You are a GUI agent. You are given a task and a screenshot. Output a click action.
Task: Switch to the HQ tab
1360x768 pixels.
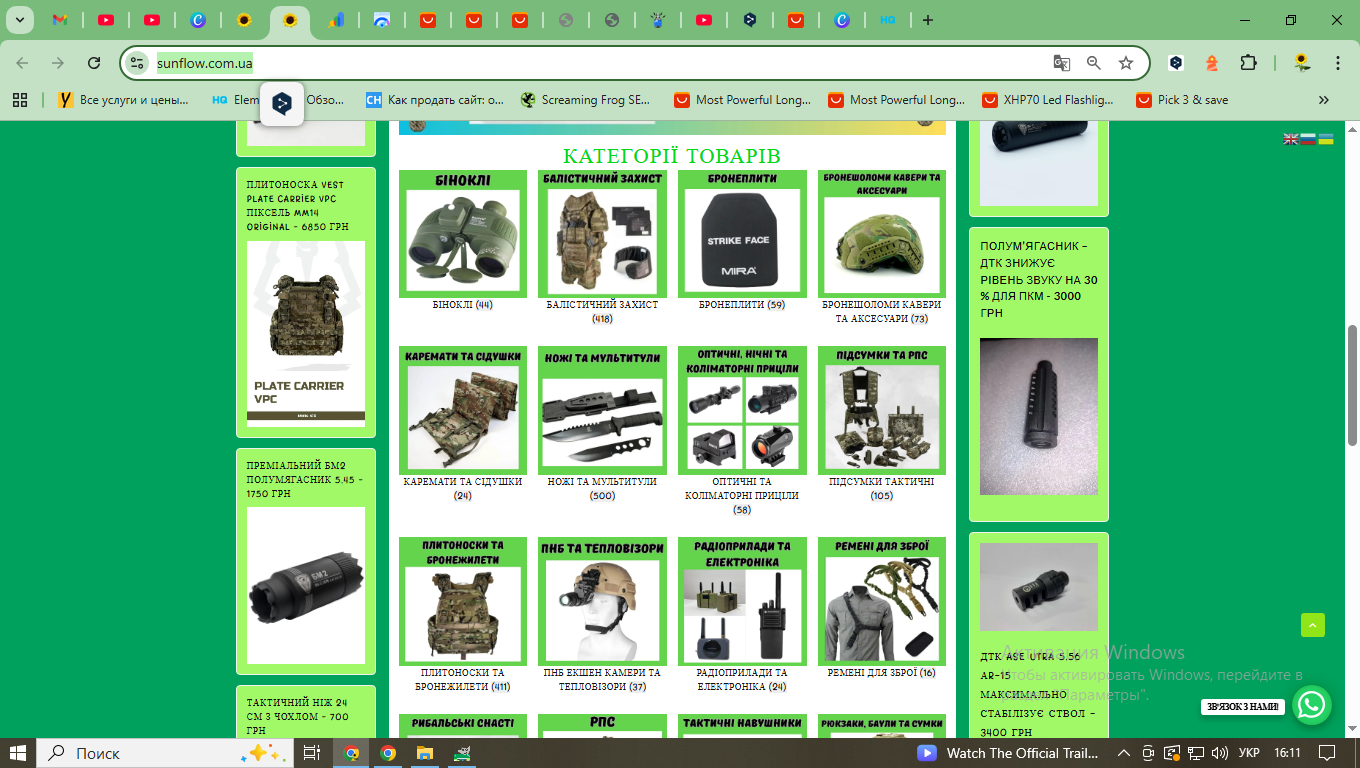(888, 20)
